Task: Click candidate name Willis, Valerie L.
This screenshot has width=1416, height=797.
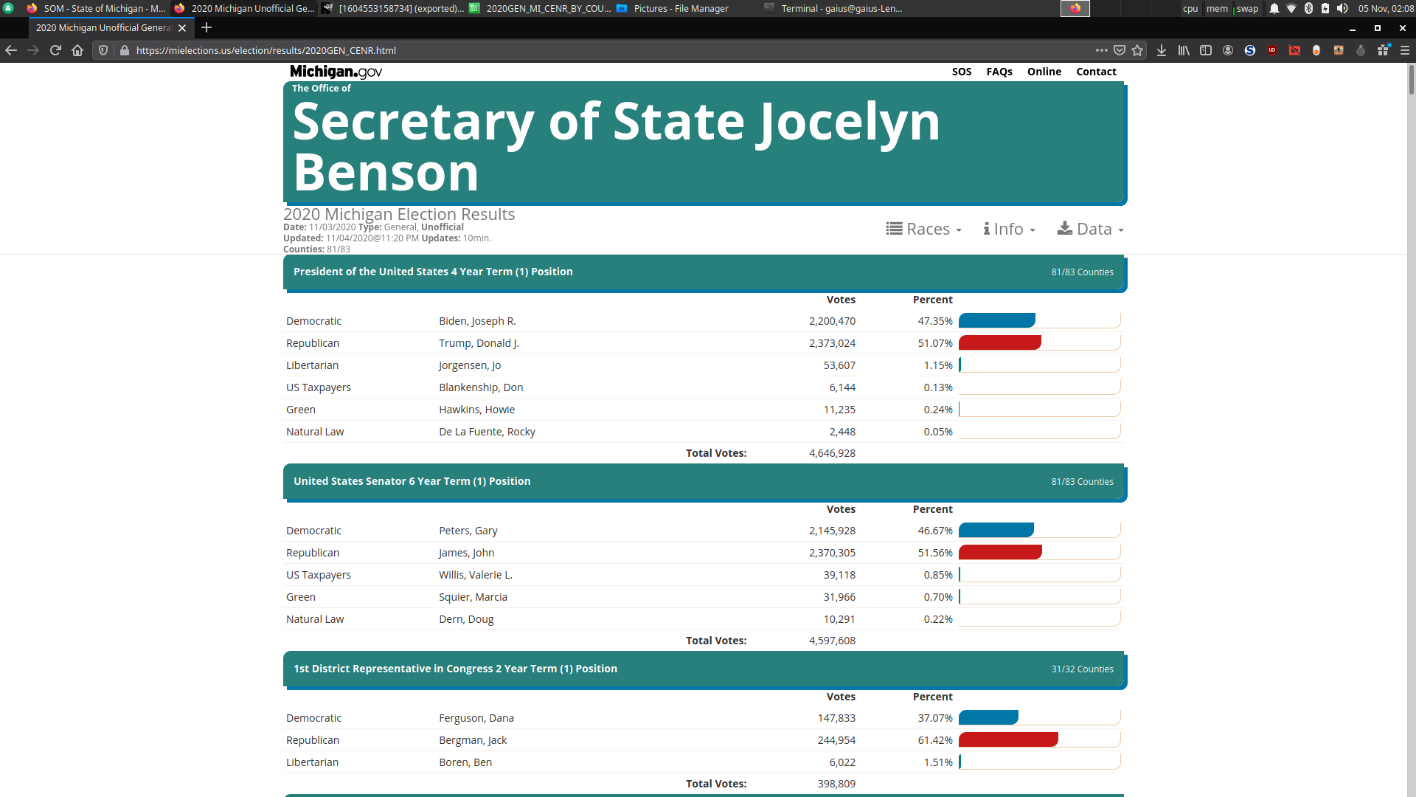Action: pyautogui.click(x=476, y=575)
